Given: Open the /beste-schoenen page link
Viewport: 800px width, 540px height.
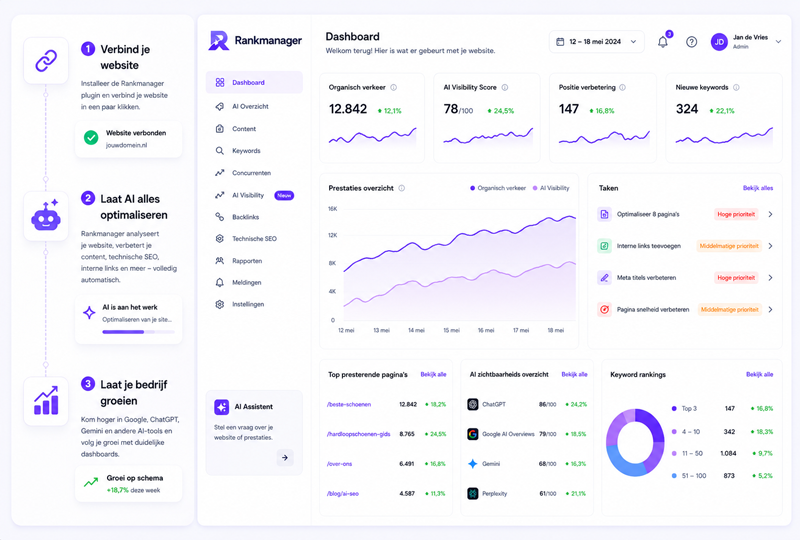Looking at the screenshot, I should pyautogui.click(x=349, y=404).
